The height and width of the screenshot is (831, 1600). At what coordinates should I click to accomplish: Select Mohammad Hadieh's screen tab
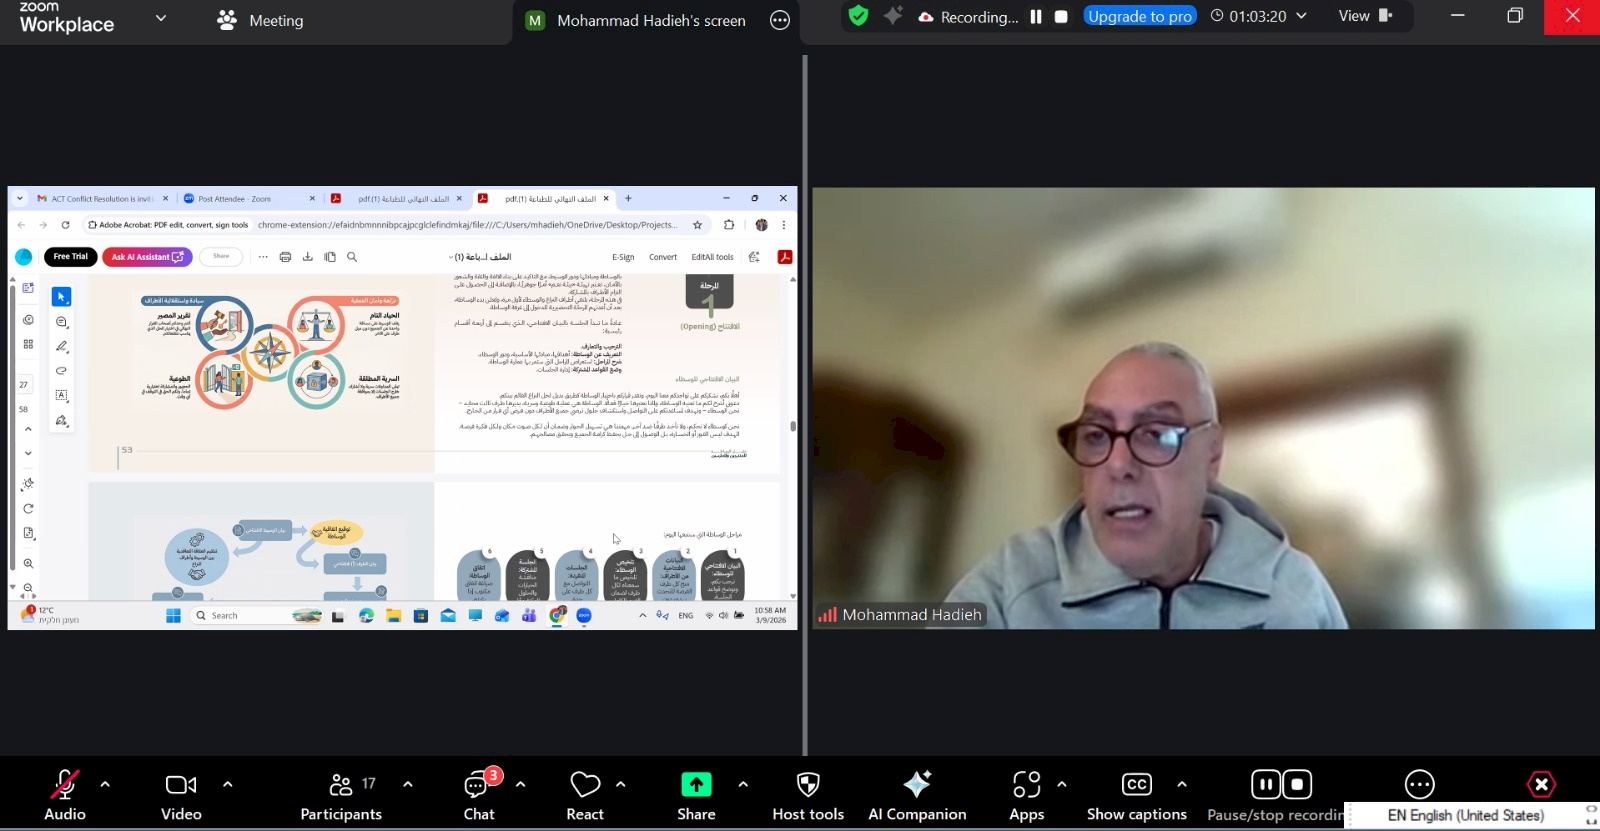coord(650,21)
